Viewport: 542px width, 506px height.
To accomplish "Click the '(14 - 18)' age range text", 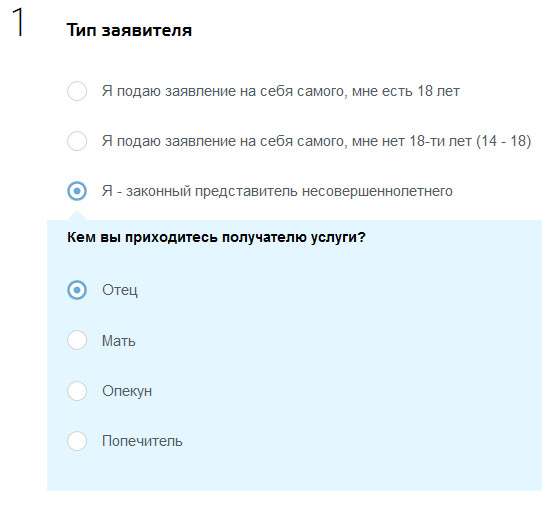I will pos(504,141).
